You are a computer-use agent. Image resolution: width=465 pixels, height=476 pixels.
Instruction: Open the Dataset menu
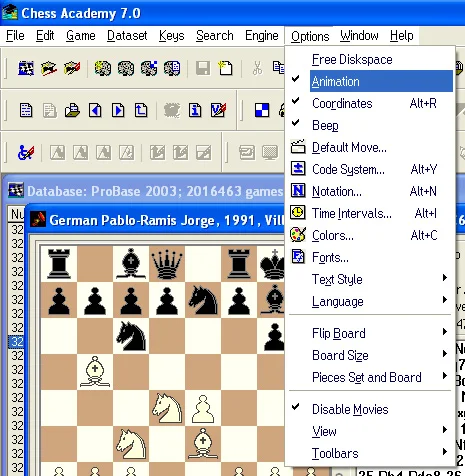[127, 35]
